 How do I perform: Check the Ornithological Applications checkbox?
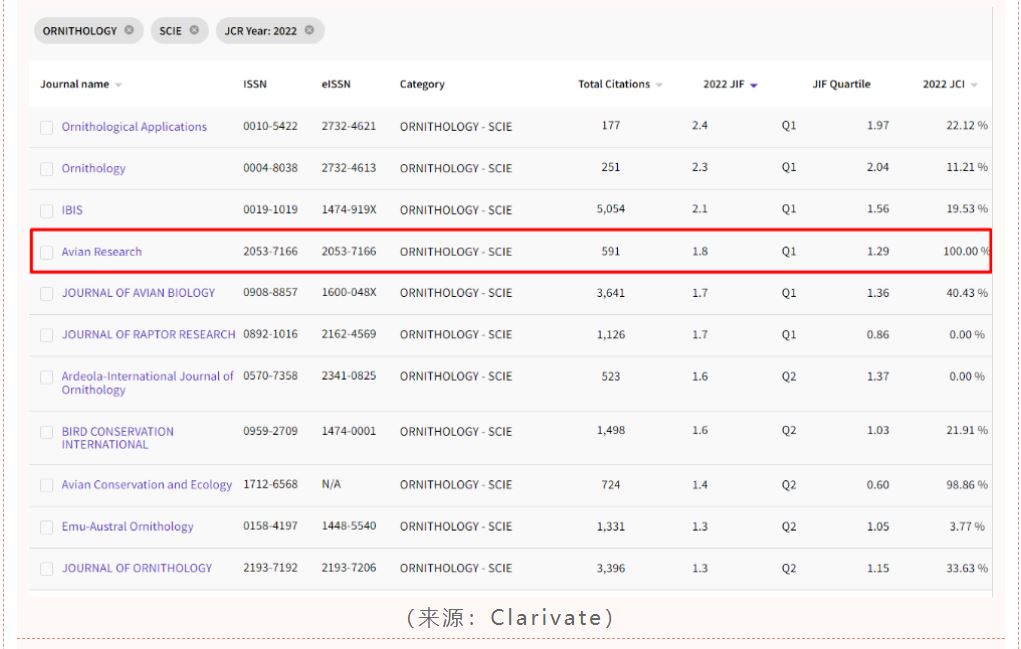pos(47,127)
